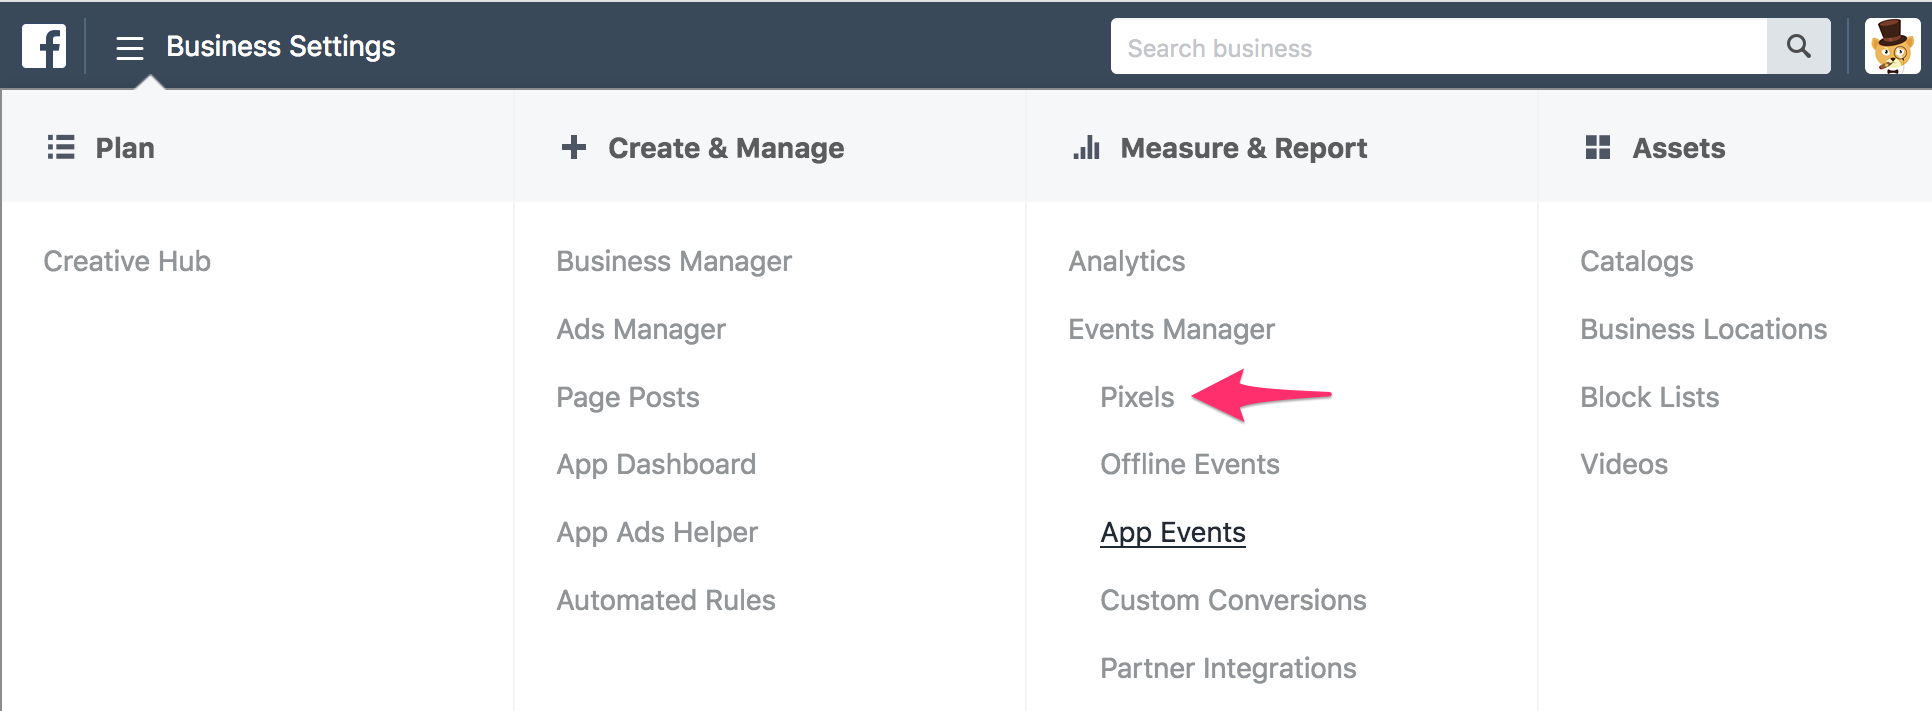This screenshot has width=1932, height=711.
Task: Open Block Lists
Action: pyautogui.click(x=1650, y=397)
